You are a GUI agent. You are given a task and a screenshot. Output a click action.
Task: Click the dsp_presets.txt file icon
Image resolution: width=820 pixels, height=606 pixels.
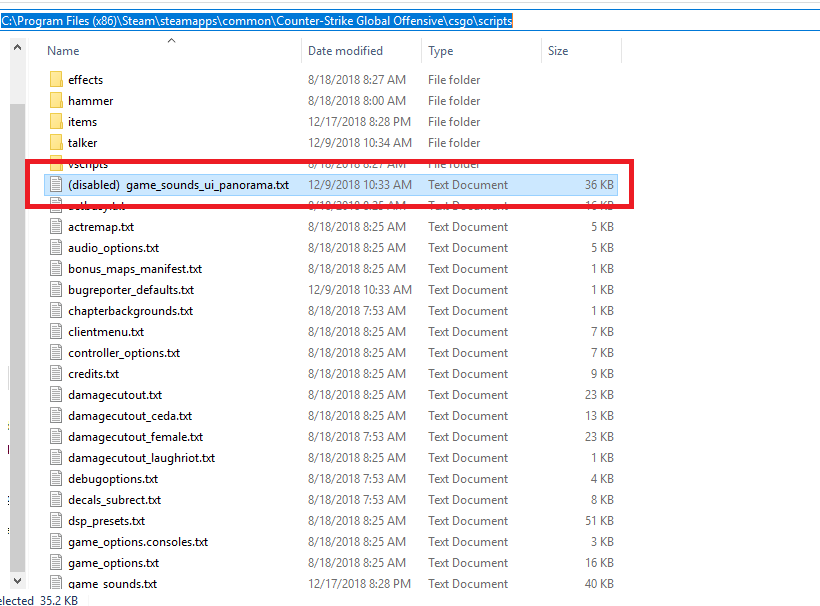56,520
